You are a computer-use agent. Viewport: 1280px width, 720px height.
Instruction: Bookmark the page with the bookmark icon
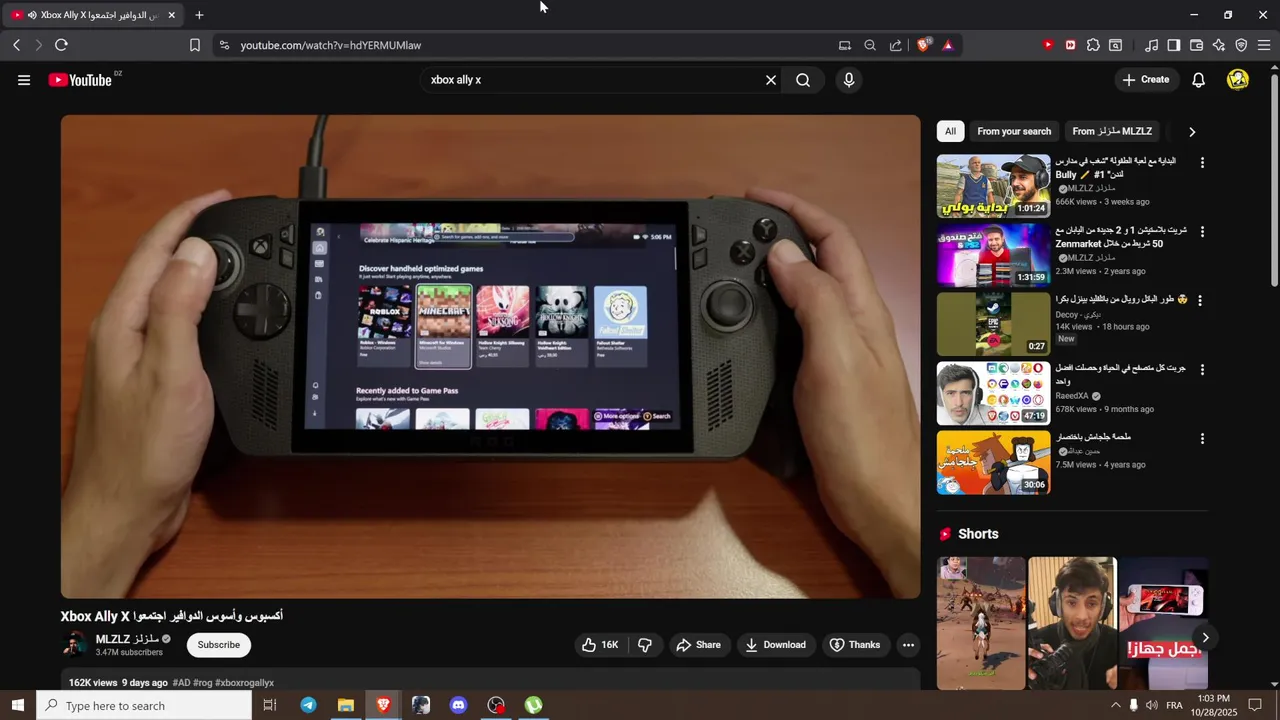(195, 45)
